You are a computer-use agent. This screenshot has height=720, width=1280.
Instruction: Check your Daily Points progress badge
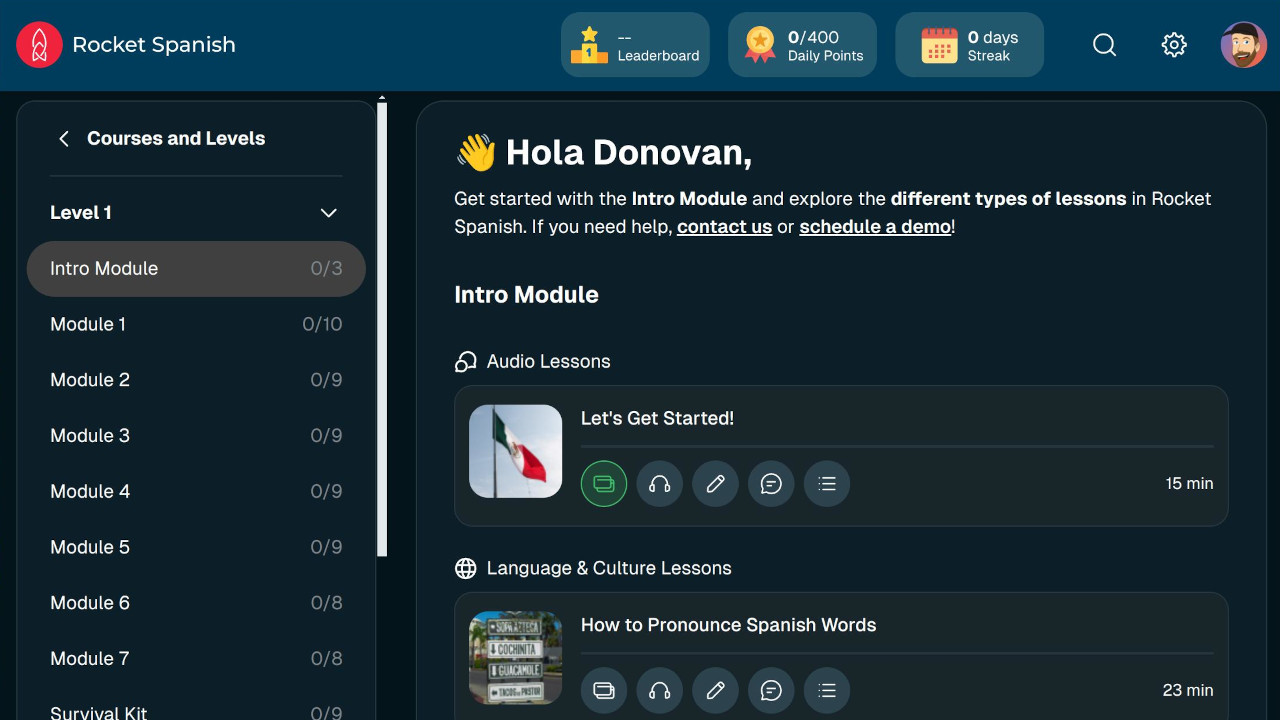click(x=802, y=44)
